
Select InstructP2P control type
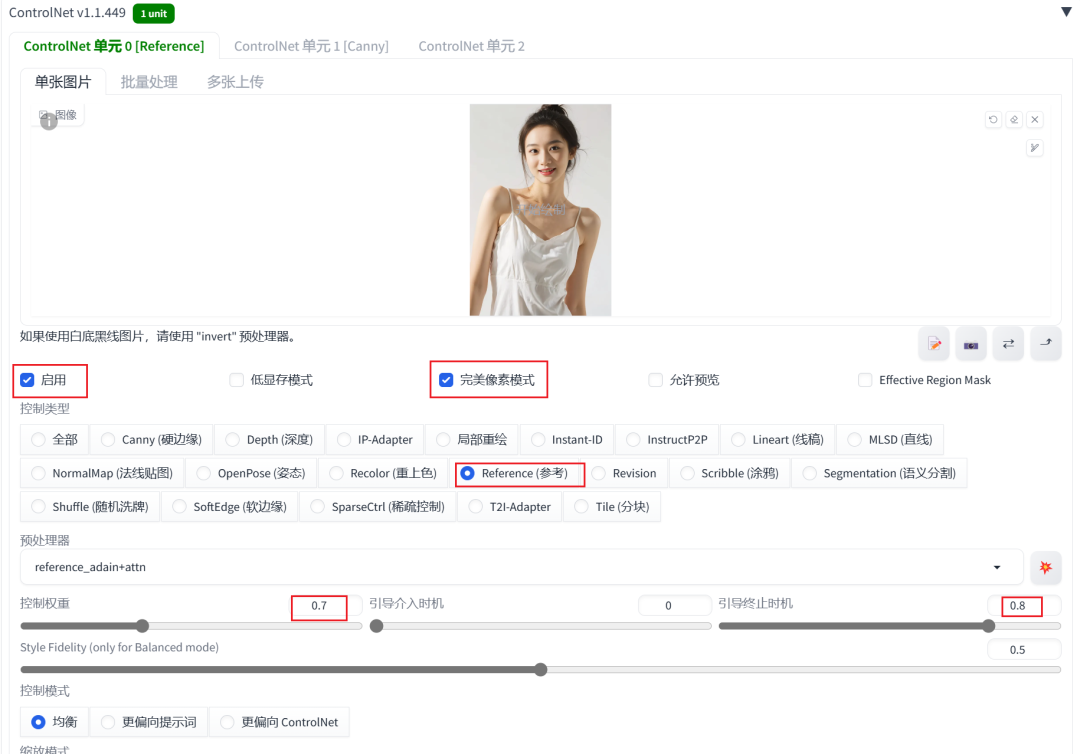point(667,439)
